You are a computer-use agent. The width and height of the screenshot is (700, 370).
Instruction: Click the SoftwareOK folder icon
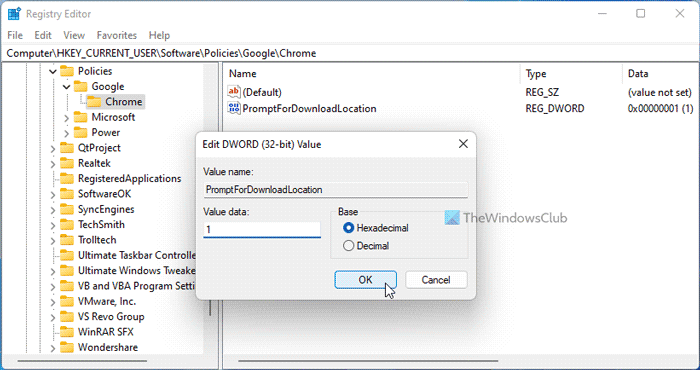coord(67,194)
